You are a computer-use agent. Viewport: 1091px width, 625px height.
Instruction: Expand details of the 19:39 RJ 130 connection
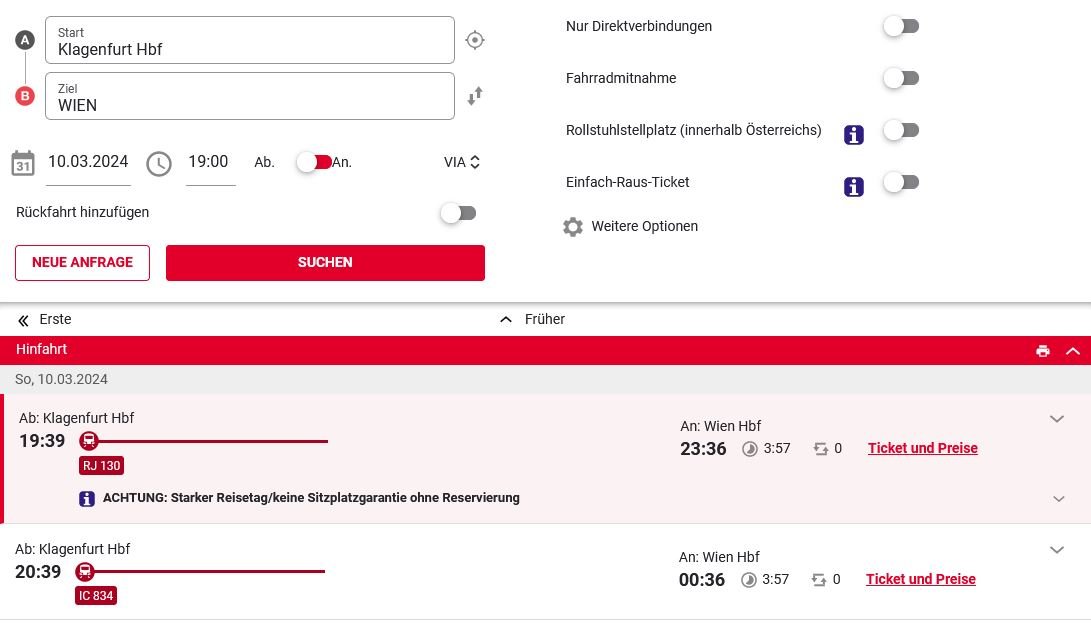[x=1057, y=419]
